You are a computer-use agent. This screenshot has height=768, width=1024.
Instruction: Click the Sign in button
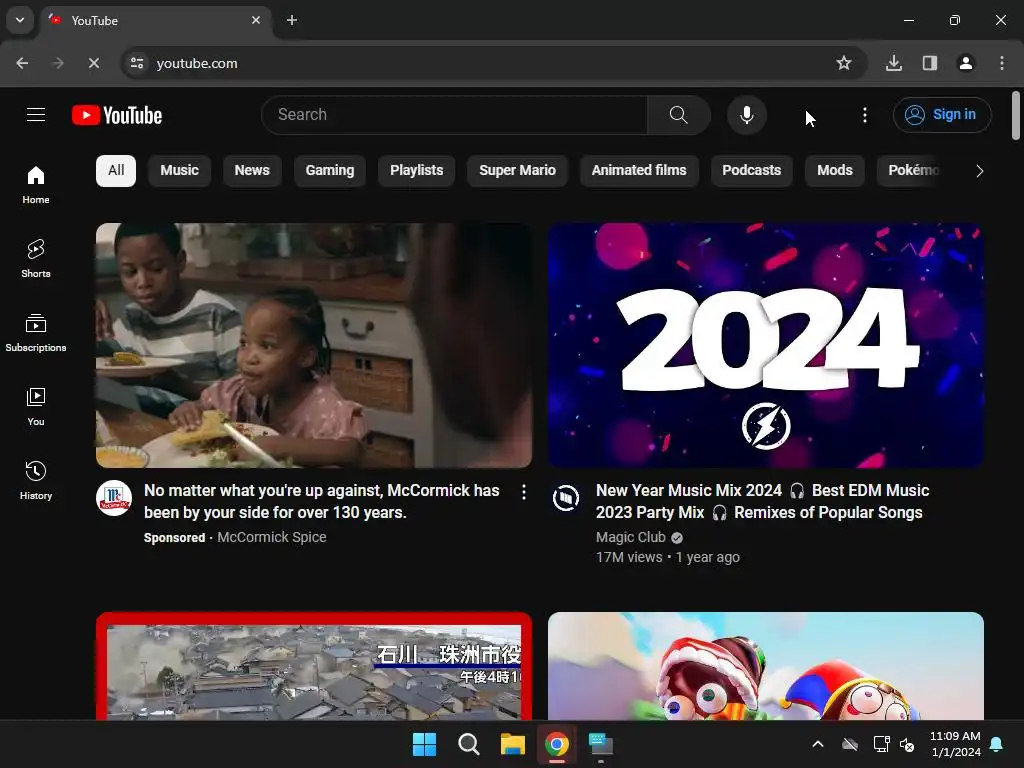coord(942,115)
